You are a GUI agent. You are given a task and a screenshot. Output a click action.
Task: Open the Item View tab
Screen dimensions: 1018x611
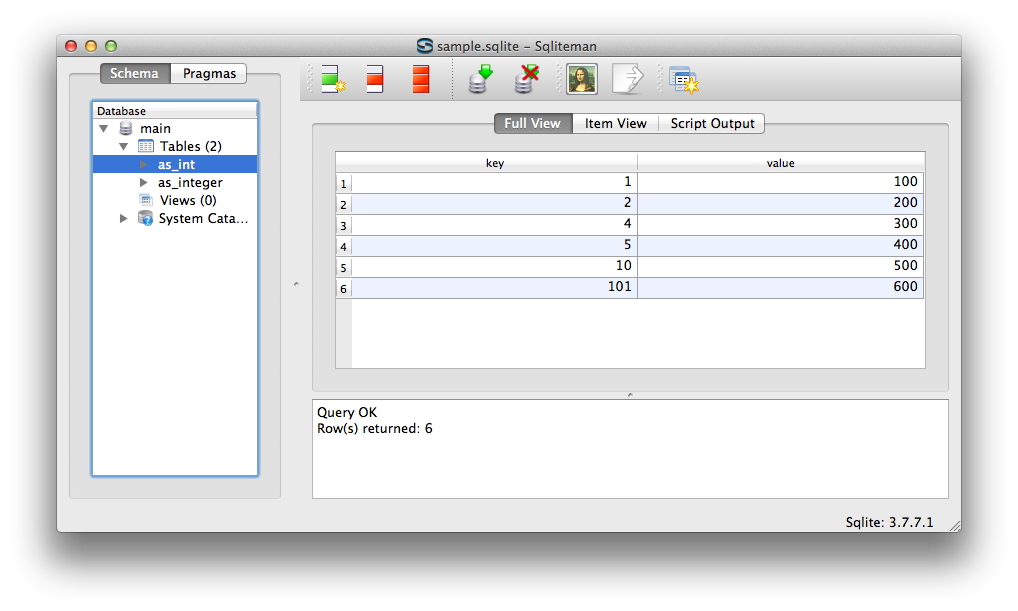pos(615,123)
